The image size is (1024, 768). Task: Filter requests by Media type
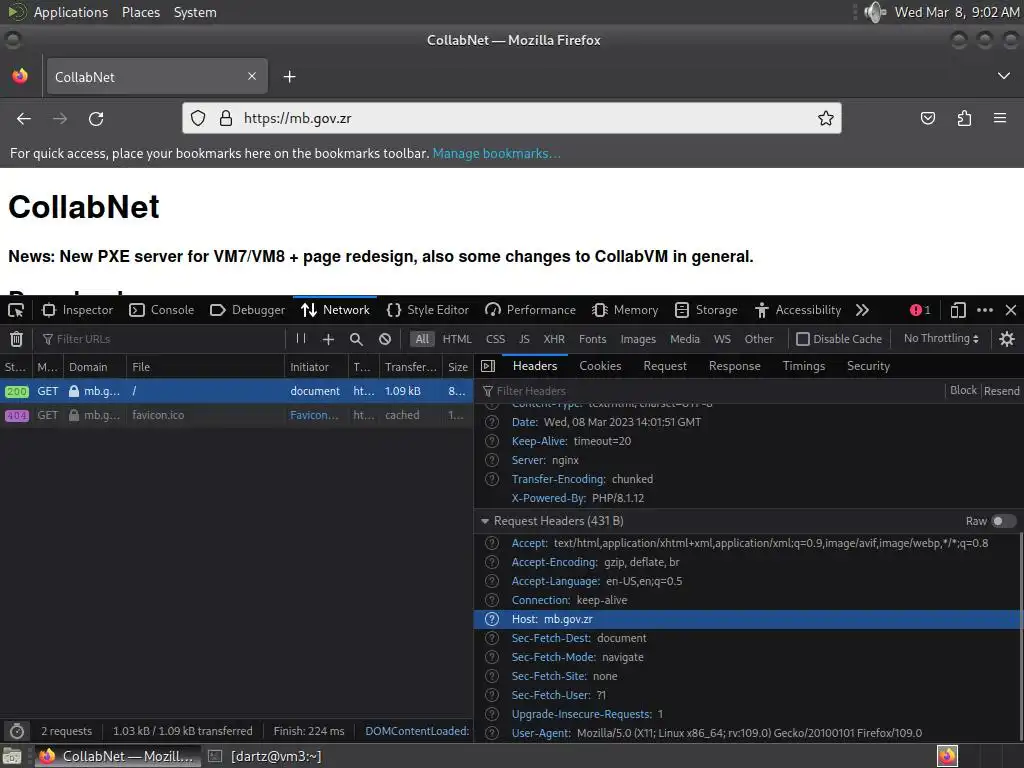(684, 339)
